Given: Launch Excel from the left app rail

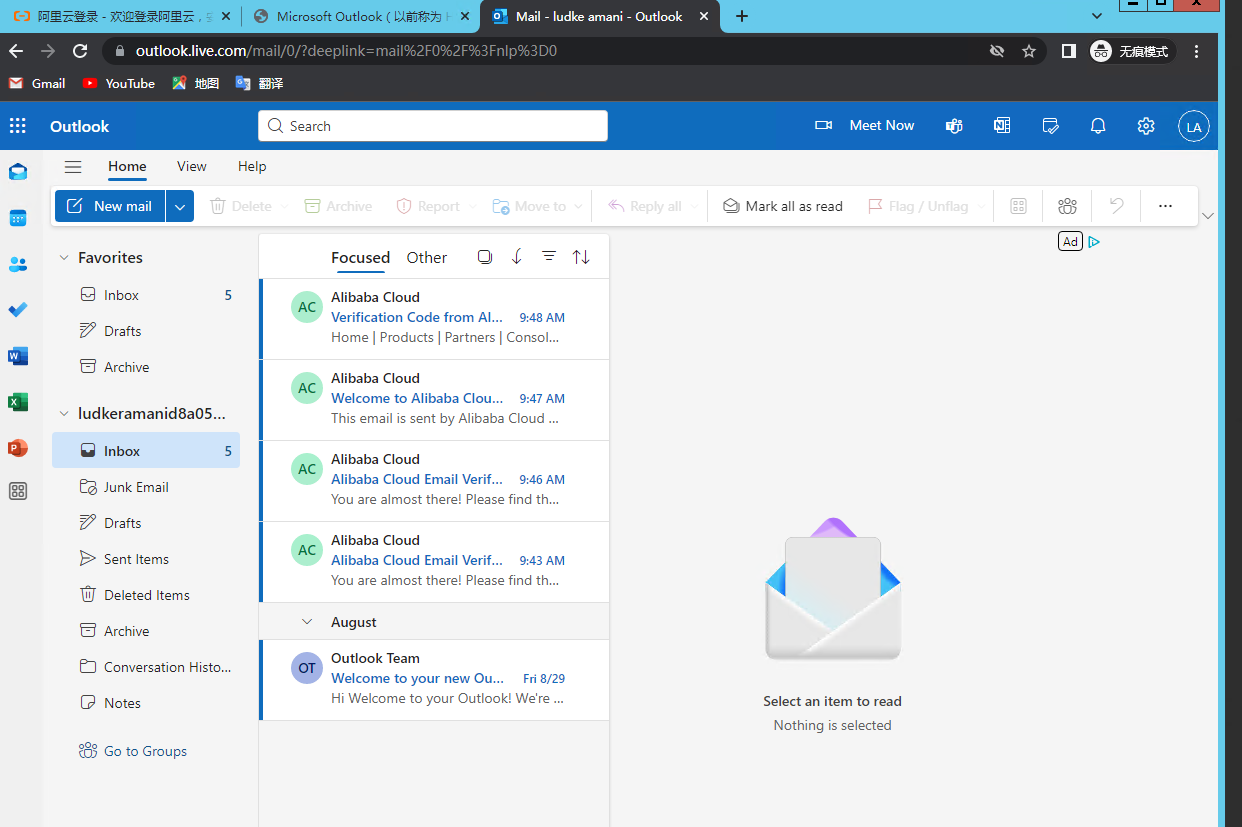Looking at the screenshot, I should click(18, 402).
